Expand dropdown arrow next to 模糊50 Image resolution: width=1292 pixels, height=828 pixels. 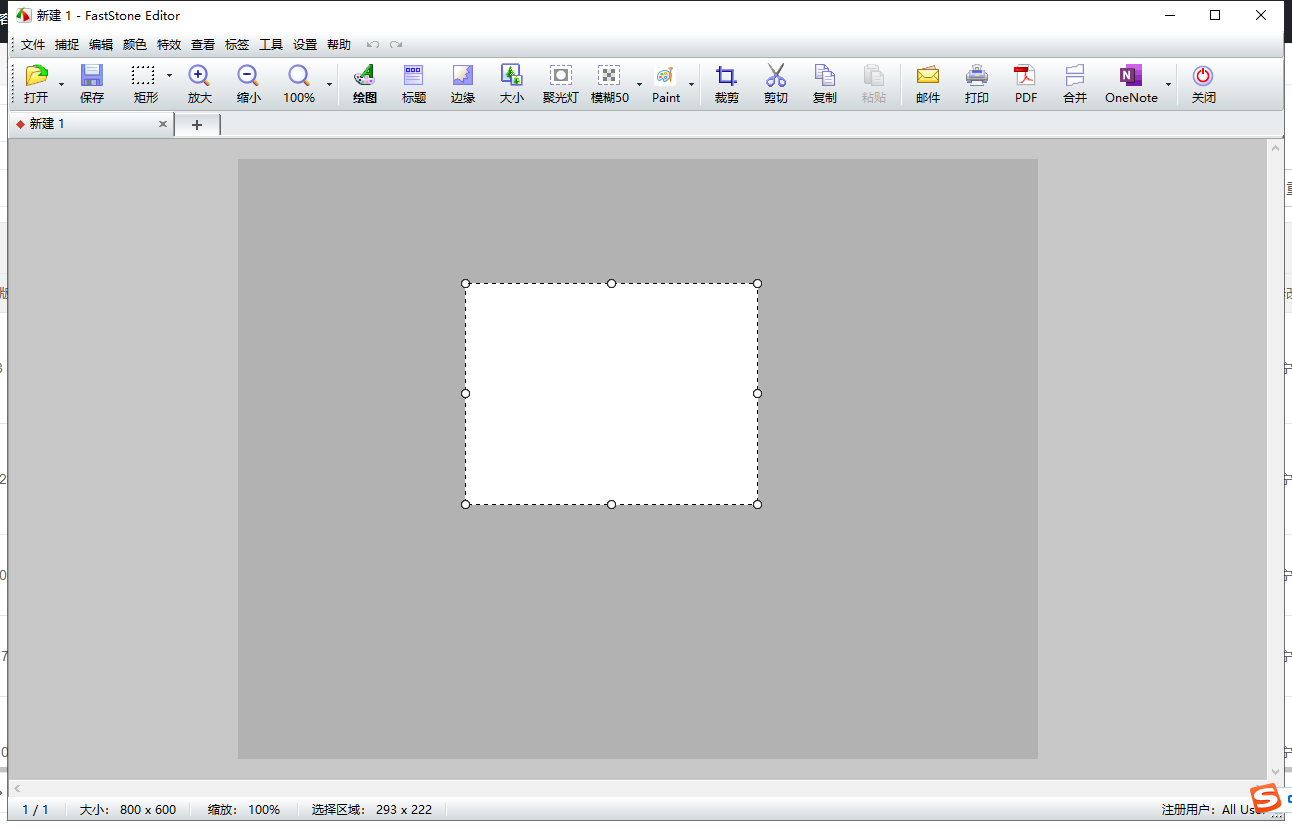click(x=639, y=85)
